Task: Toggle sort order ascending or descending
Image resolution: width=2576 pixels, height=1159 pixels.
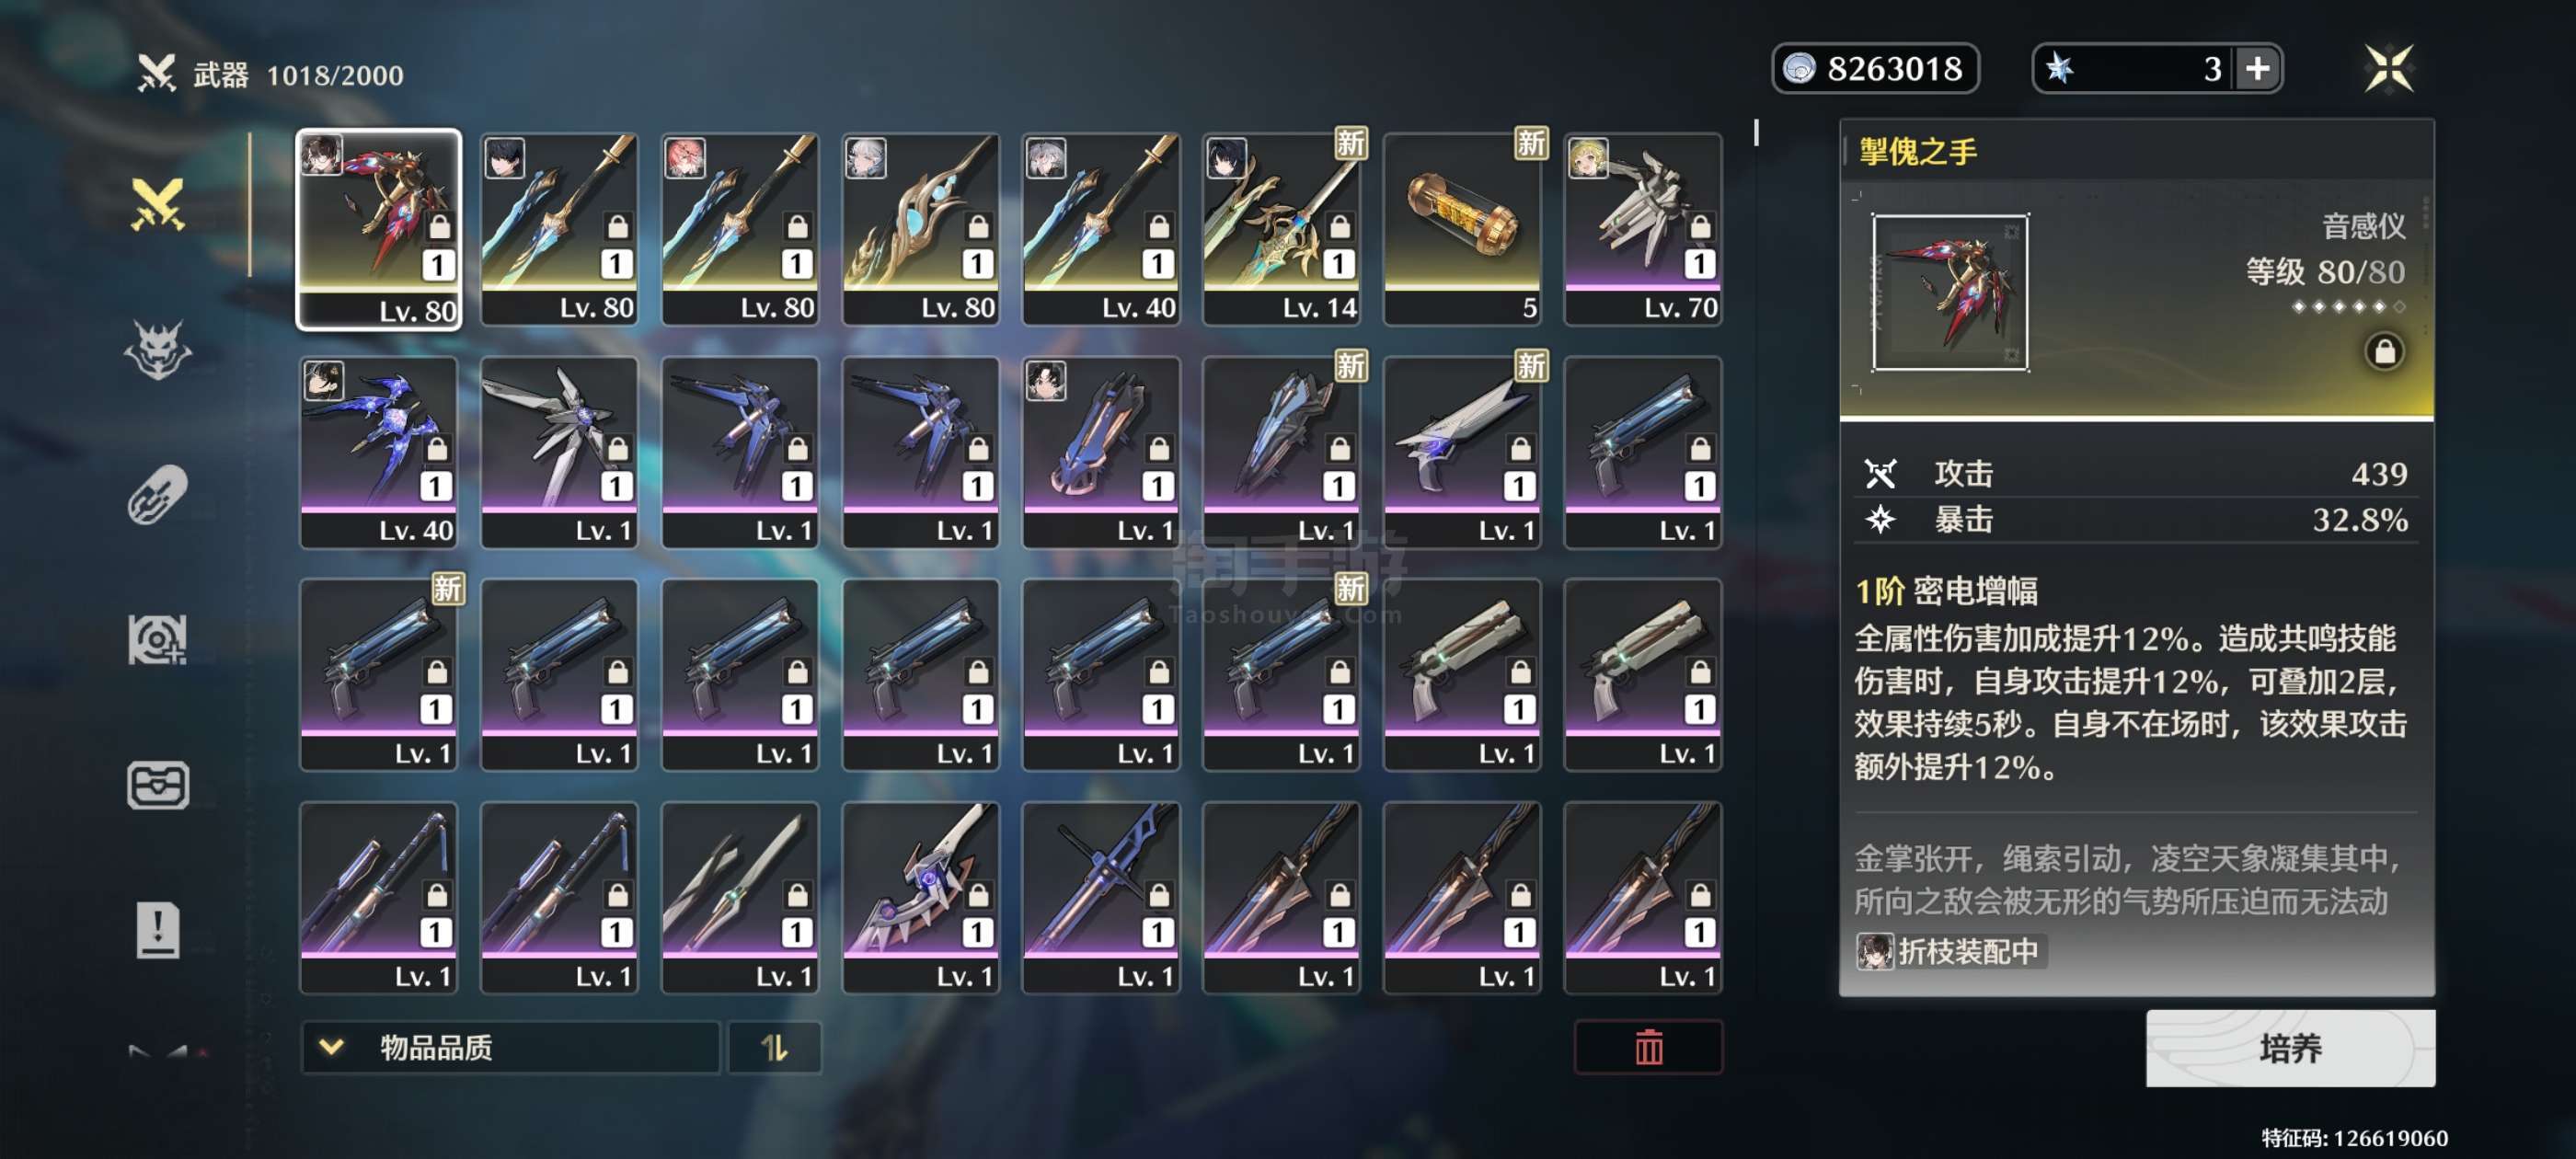Action: [x=774, y=1047]
